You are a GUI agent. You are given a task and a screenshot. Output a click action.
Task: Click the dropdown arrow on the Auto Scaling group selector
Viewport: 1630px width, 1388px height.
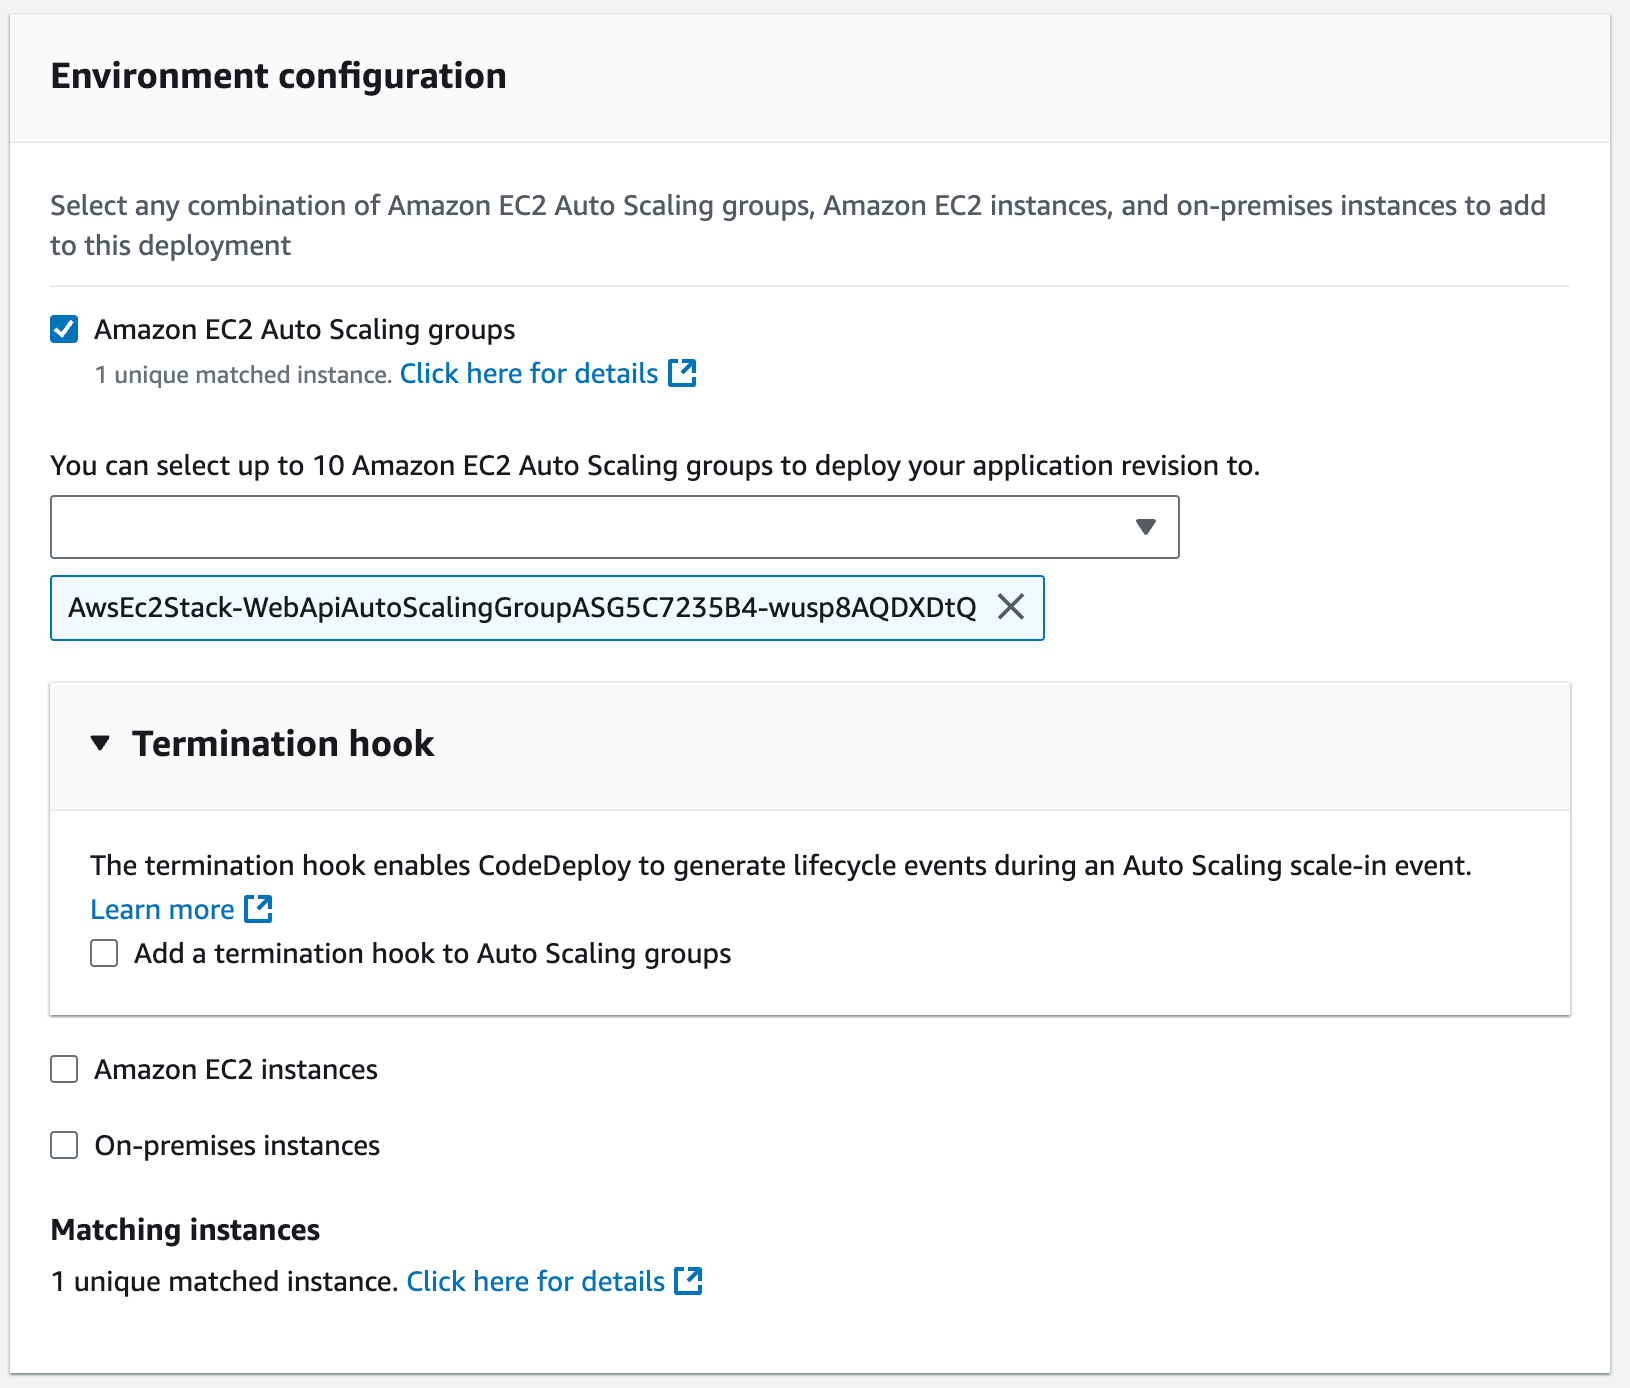[1146, 526]
